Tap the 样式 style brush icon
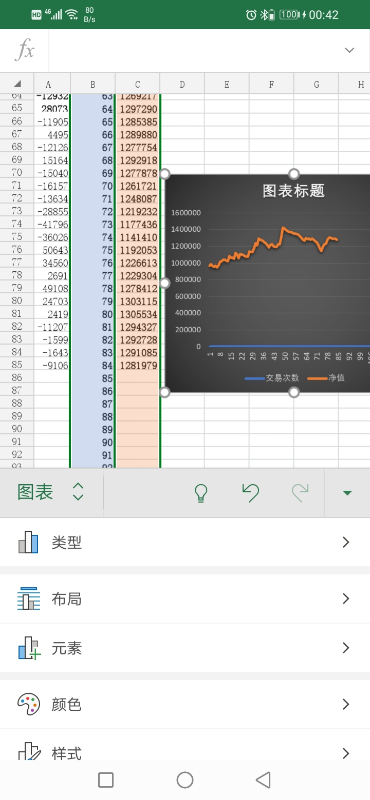The width and height of the screenshot is (370, 800). pos(29,751)
